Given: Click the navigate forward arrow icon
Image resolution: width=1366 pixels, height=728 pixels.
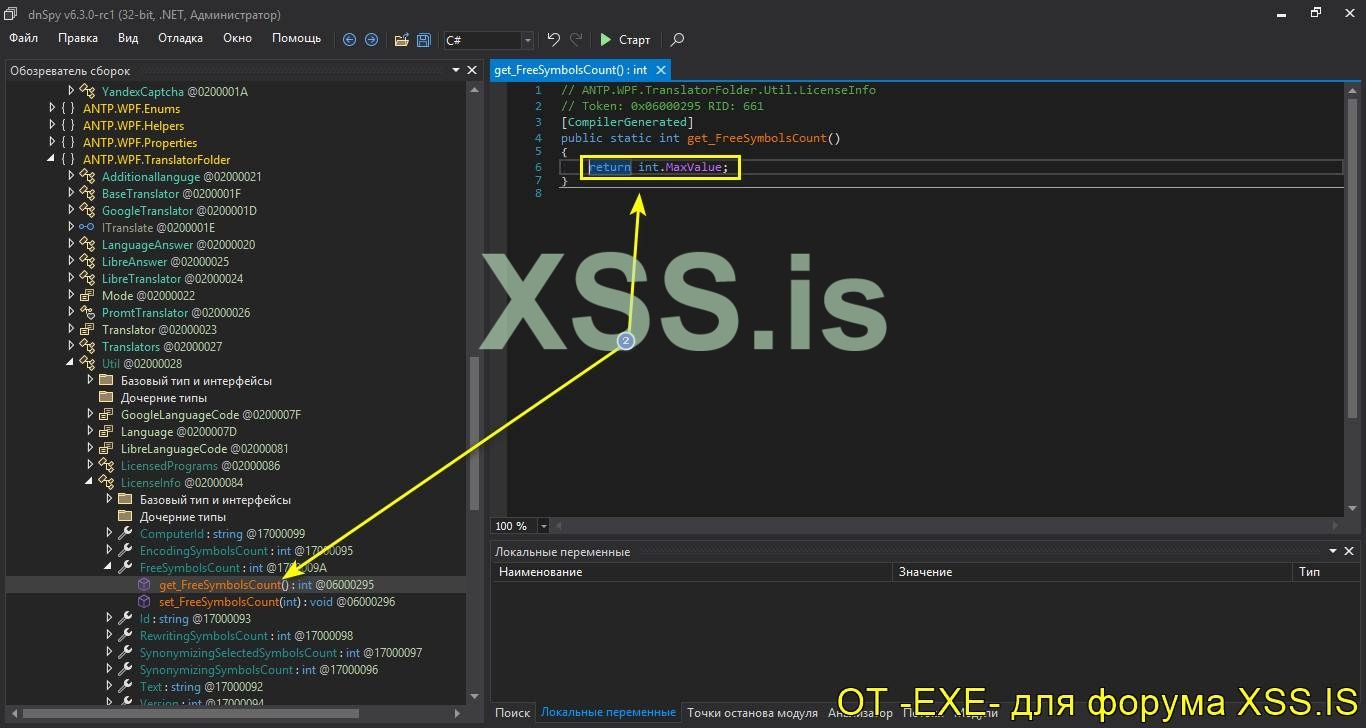Looking at the screenshot, I should pyautogui.click(x=371, y=40).
